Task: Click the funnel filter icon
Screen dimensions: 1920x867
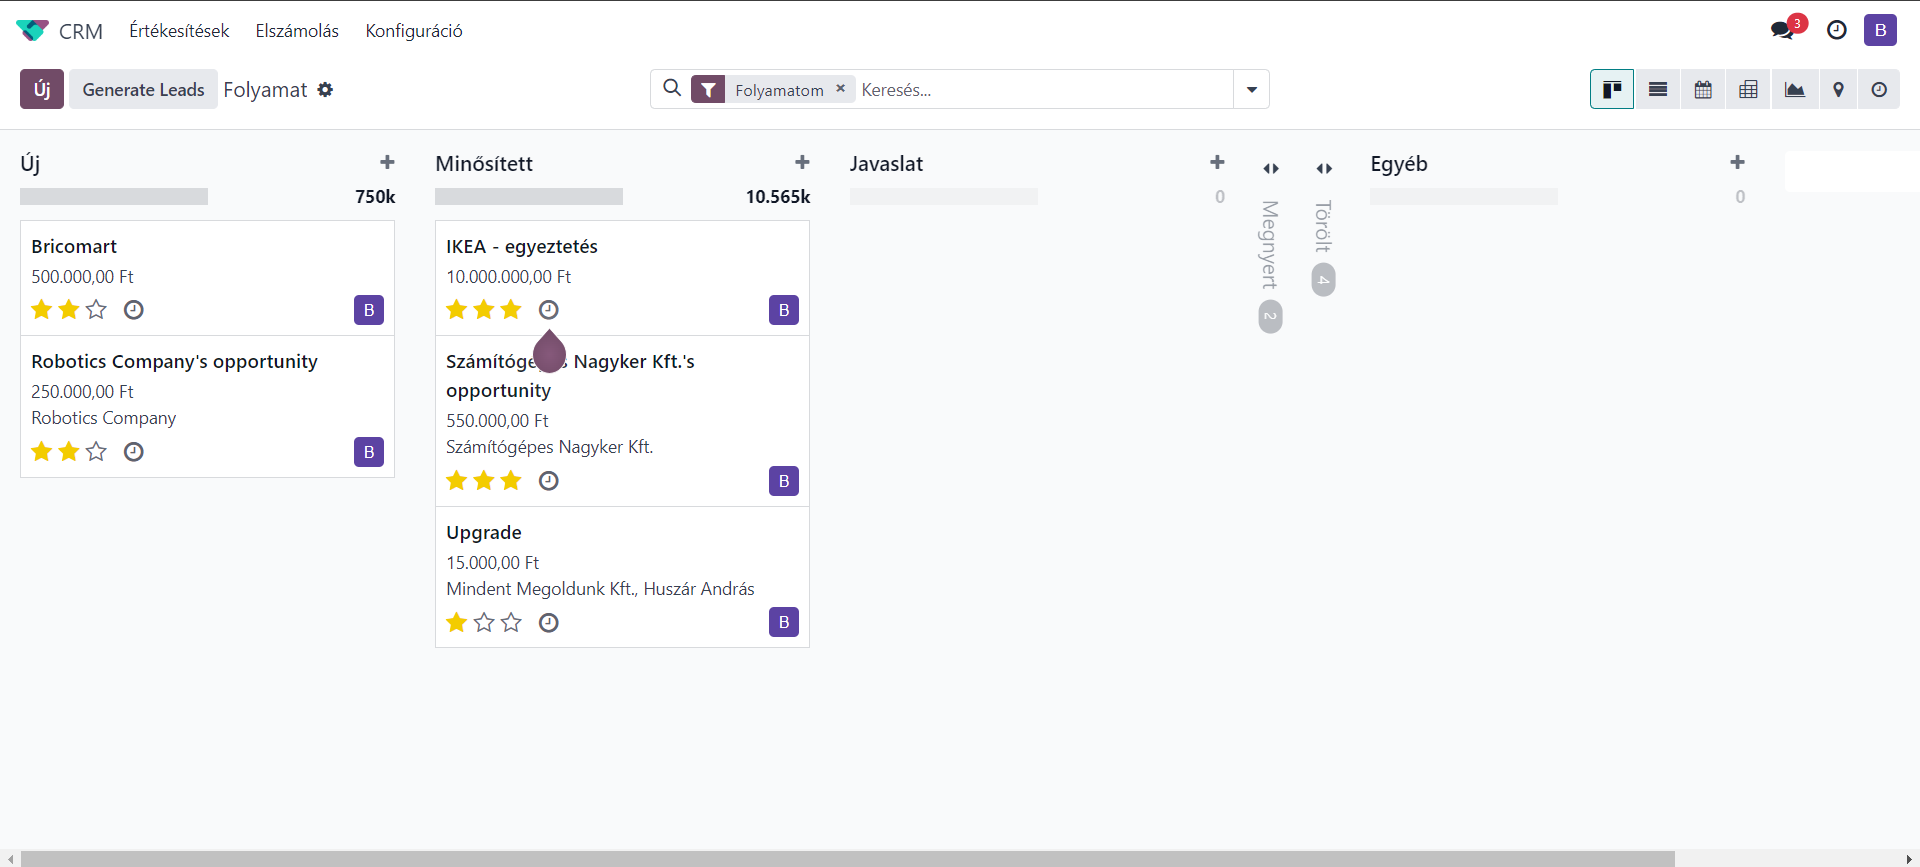Action: 708,90
